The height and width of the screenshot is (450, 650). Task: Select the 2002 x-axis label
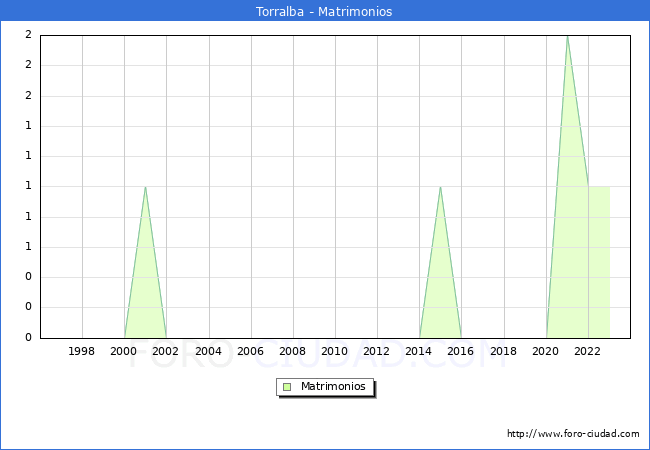click(166, 351)
